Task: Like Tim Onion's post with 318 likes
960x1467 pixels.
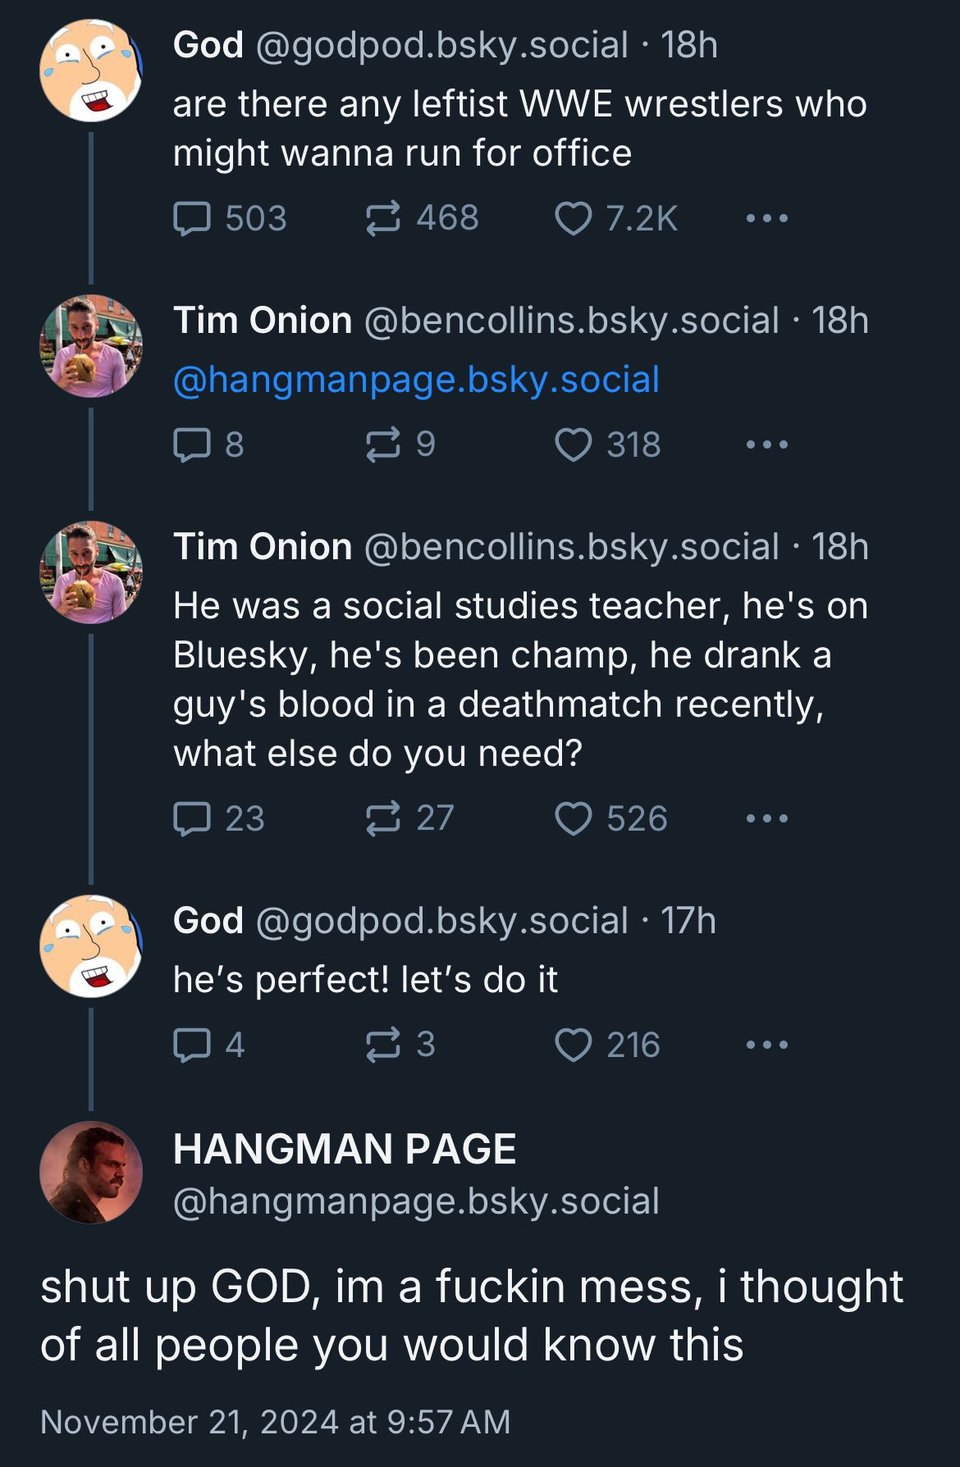Action: click(x=573, y=445)
